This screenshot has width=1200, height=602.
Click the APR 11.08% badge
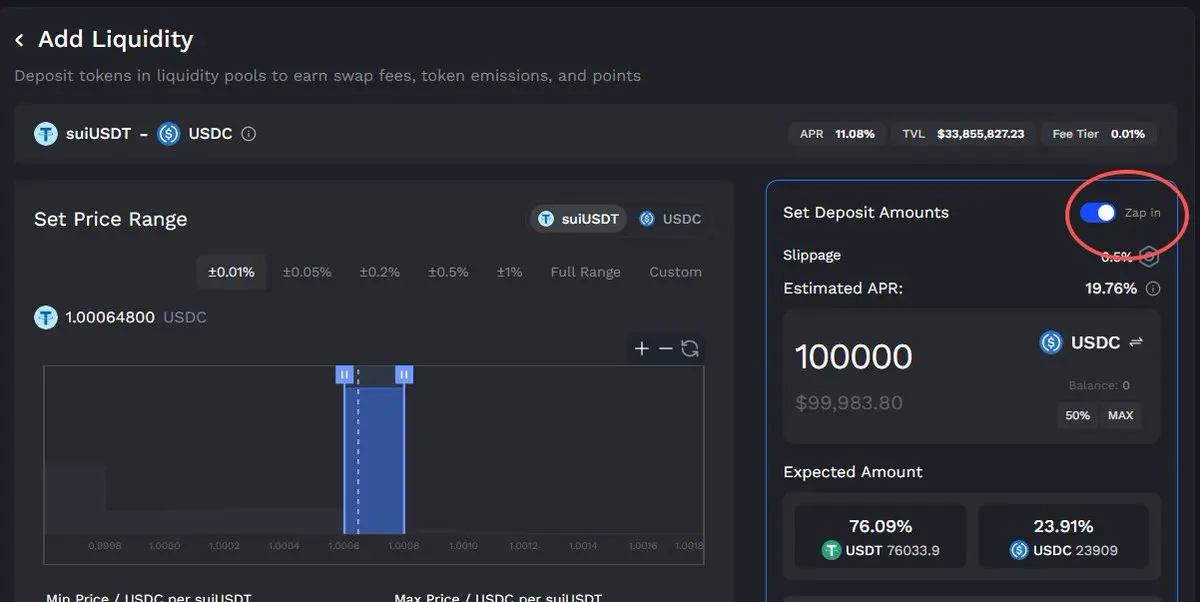pos(837,133)
